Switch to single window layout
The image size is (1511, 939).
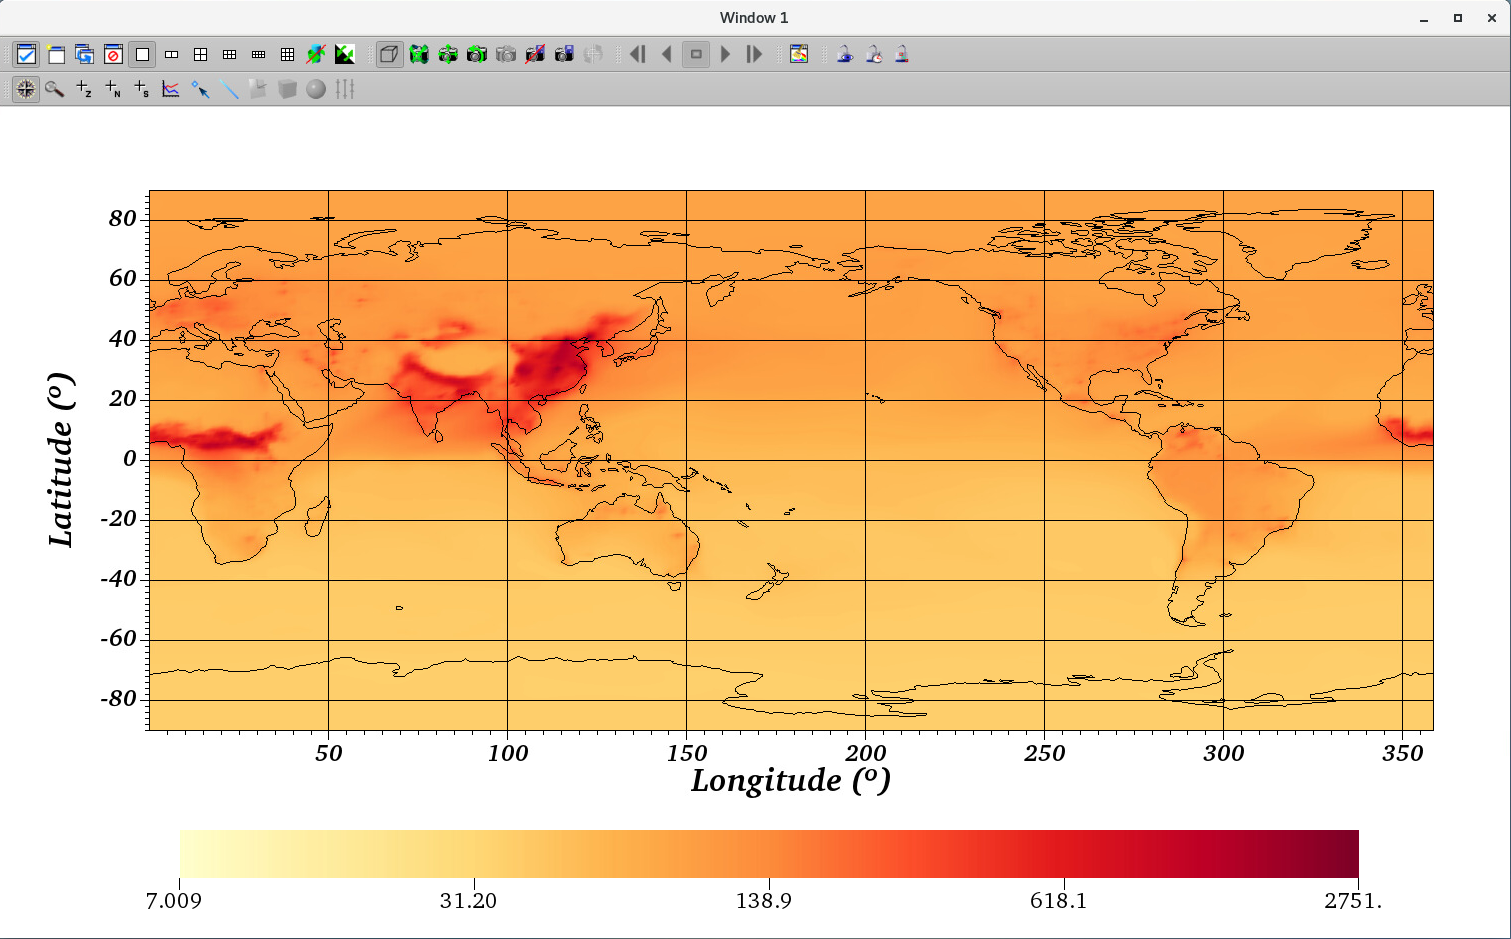tap(142, 54)
